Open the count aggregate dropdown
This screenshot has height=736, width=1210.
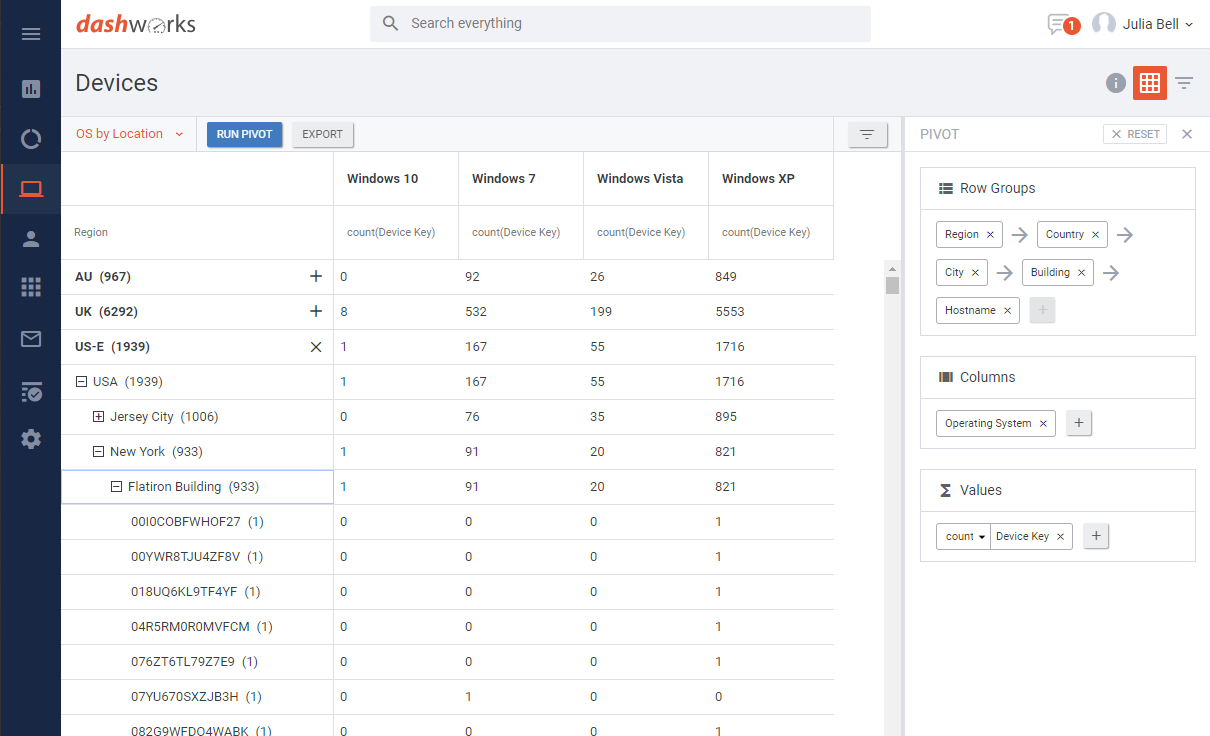(x=964, y=536)
